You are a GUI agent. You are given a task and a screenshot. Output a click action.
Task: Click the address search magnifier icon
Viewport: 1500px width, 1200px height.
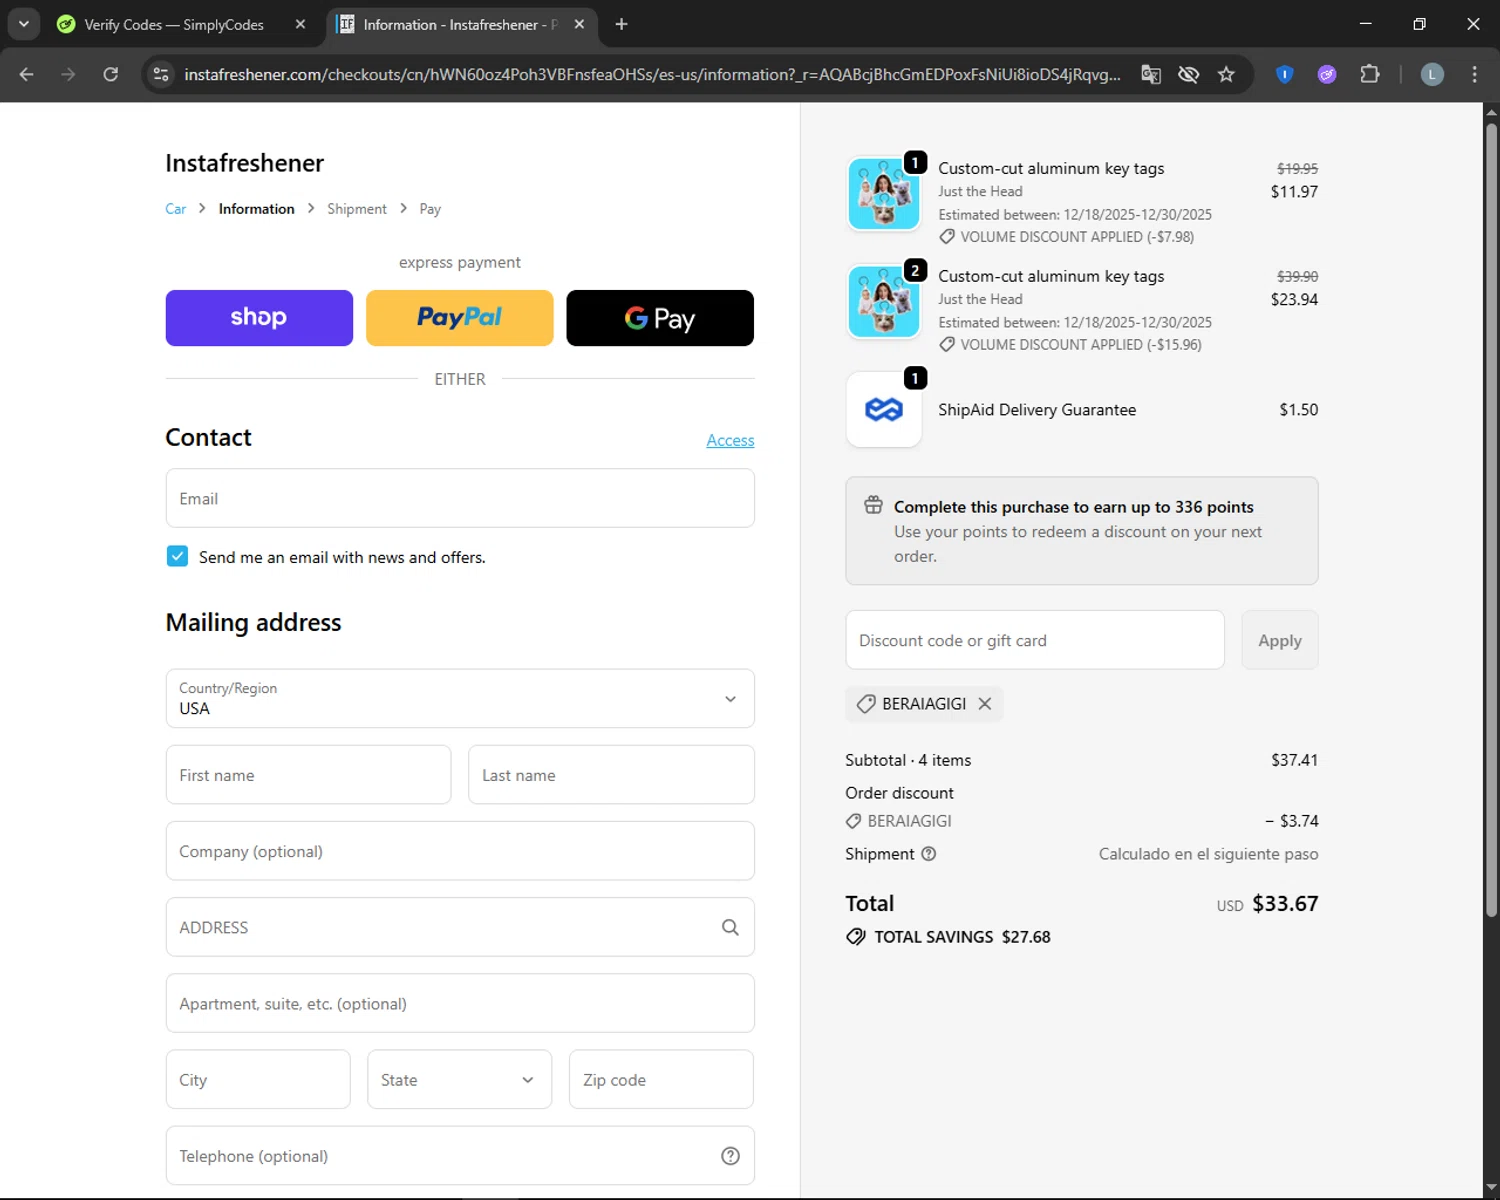click(730, 927)
